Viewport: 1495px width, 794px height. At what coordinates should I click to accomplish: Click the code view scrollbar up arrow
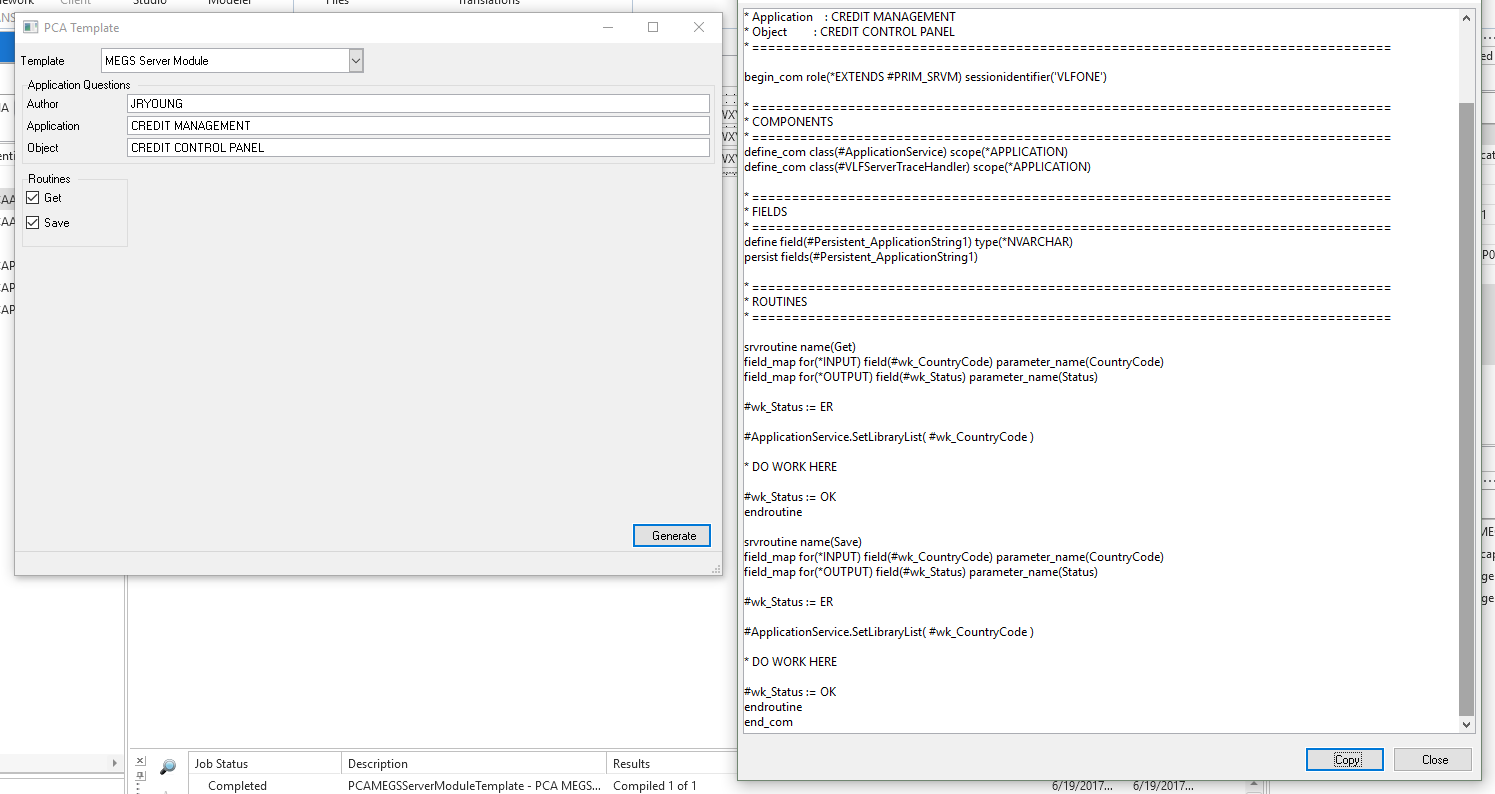pos(1467,18)
